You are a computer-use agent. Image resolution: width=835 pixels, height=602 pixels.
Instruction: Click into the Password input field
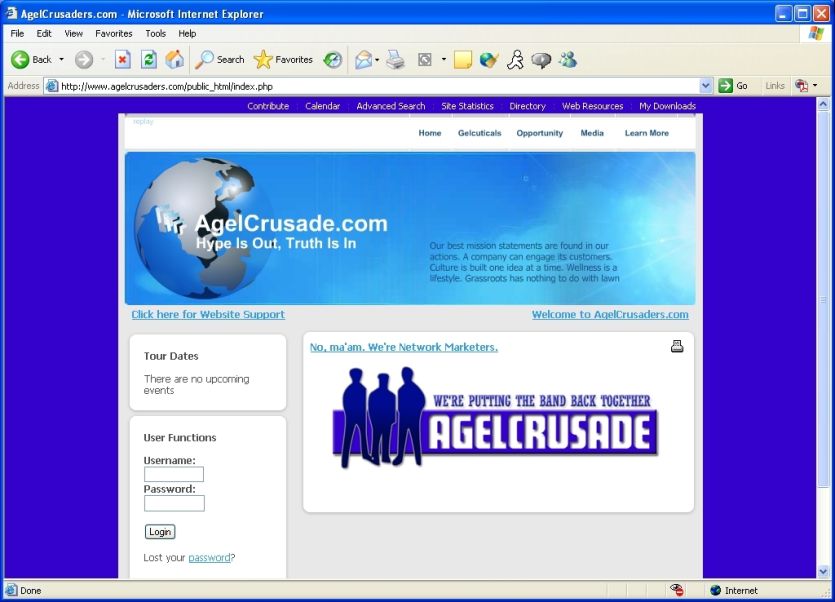[x=174, y=503]
